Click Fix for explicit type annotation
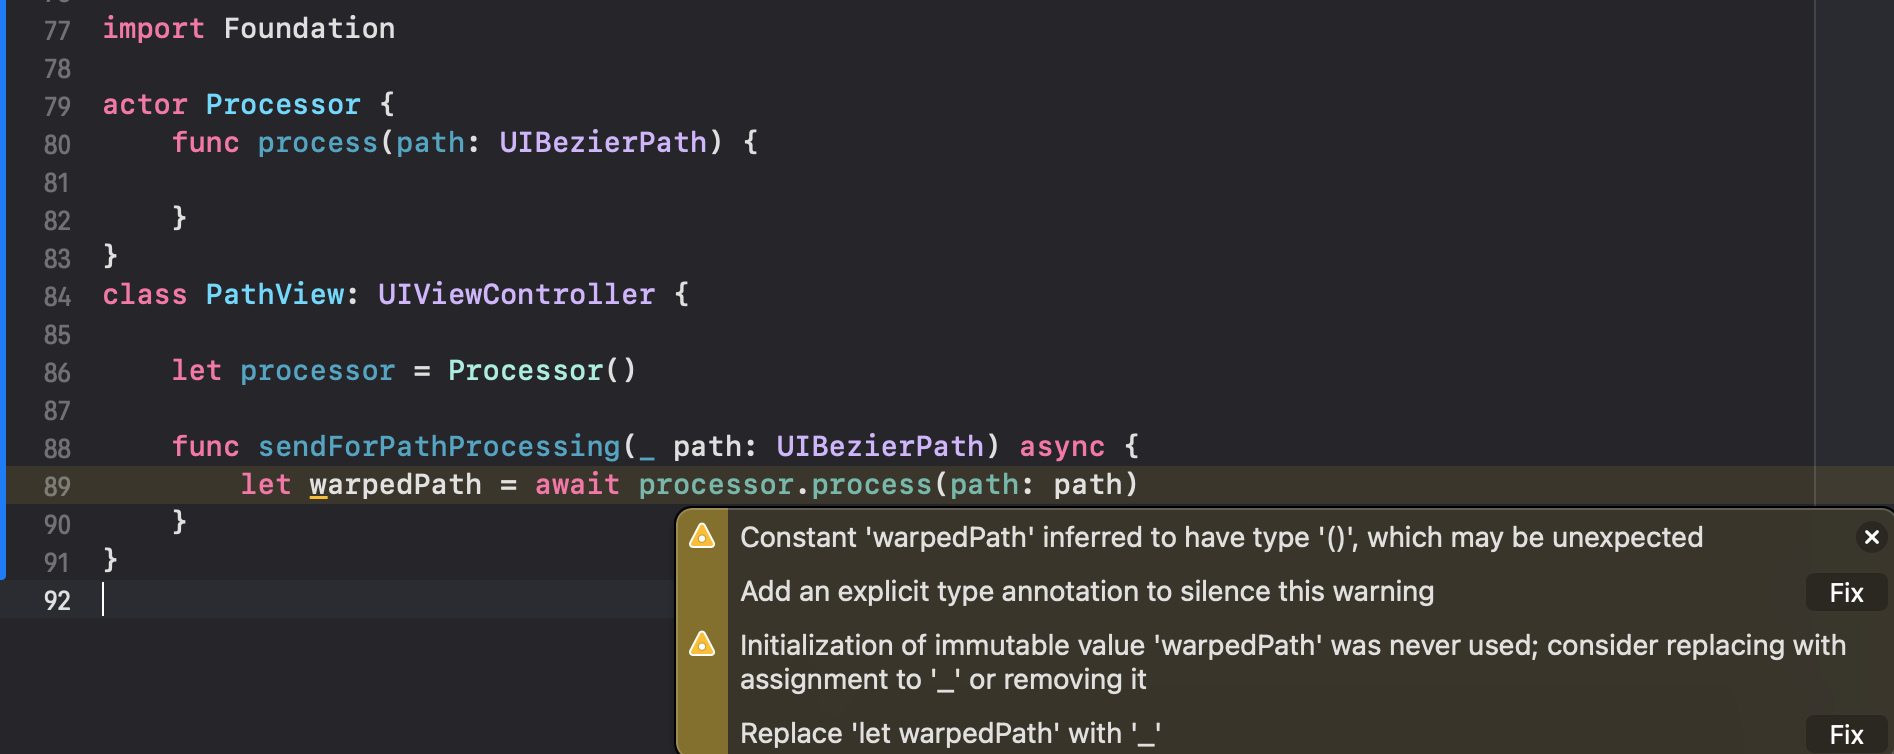 [x=1846, y=593]
